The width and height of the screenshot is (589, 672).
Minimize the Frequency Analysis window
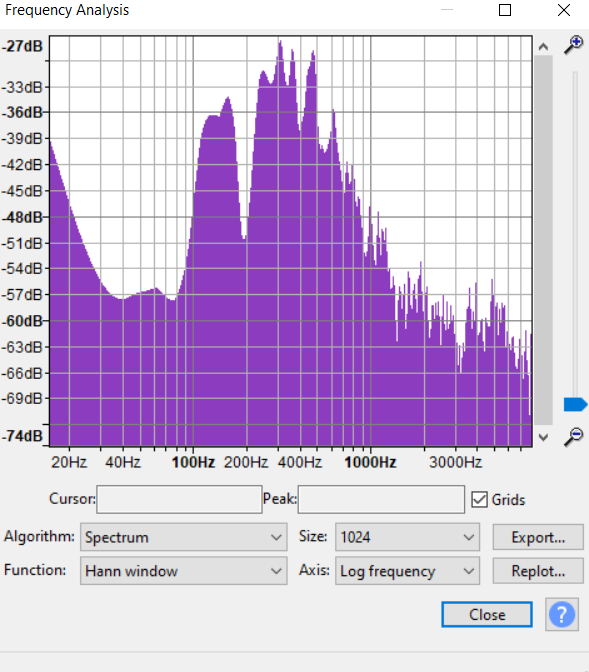pyautogui.click(x=447, y=9)
